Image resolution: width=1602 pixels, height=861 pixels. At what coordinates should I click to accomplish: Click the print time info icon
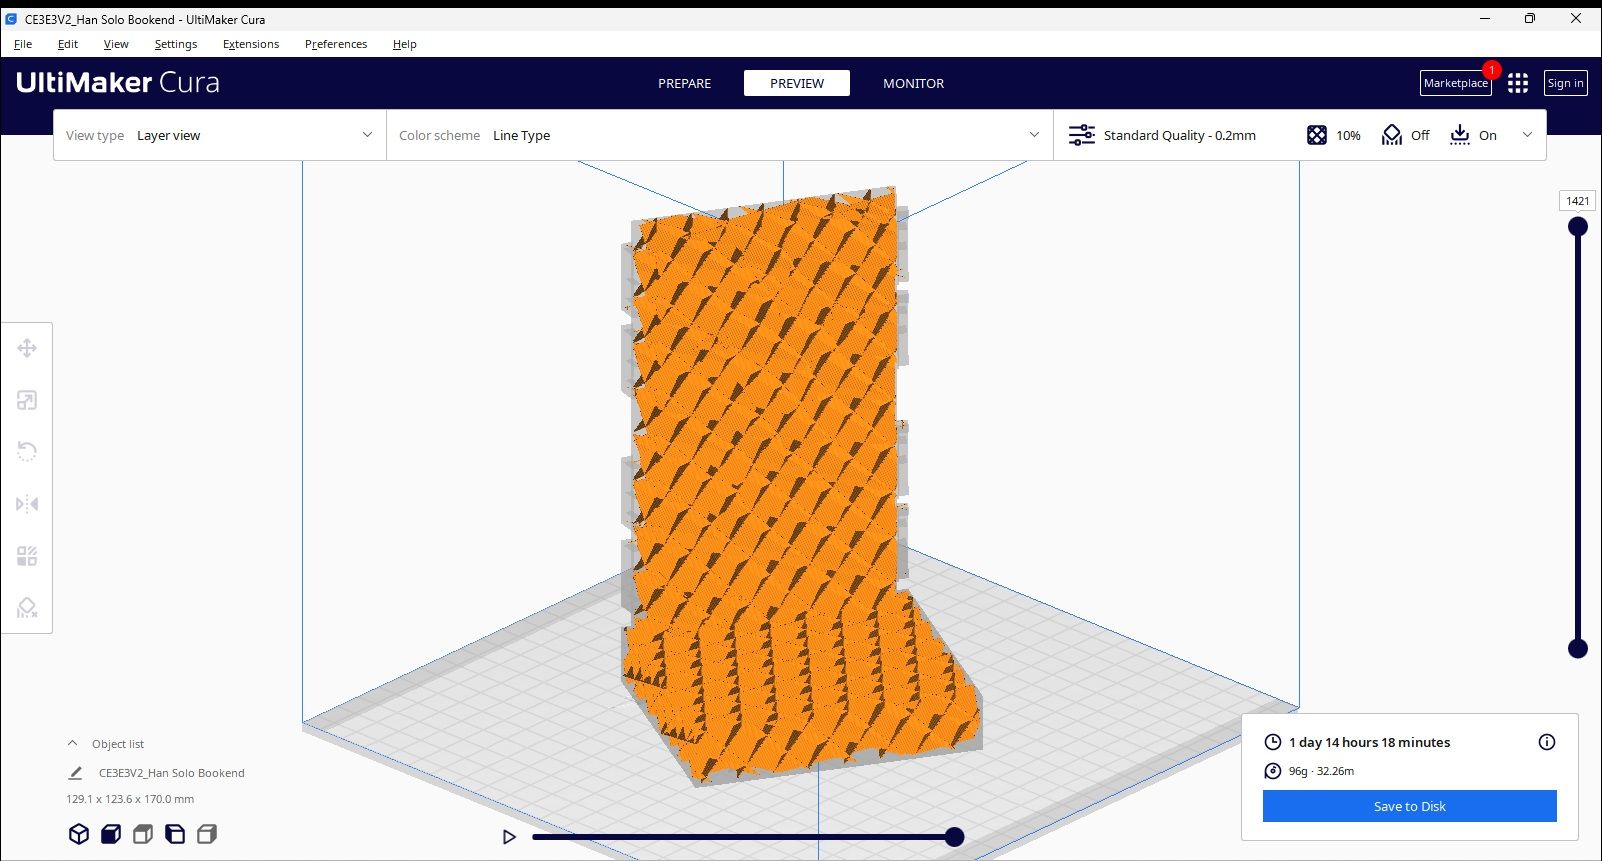click(x=1547, y=742)
